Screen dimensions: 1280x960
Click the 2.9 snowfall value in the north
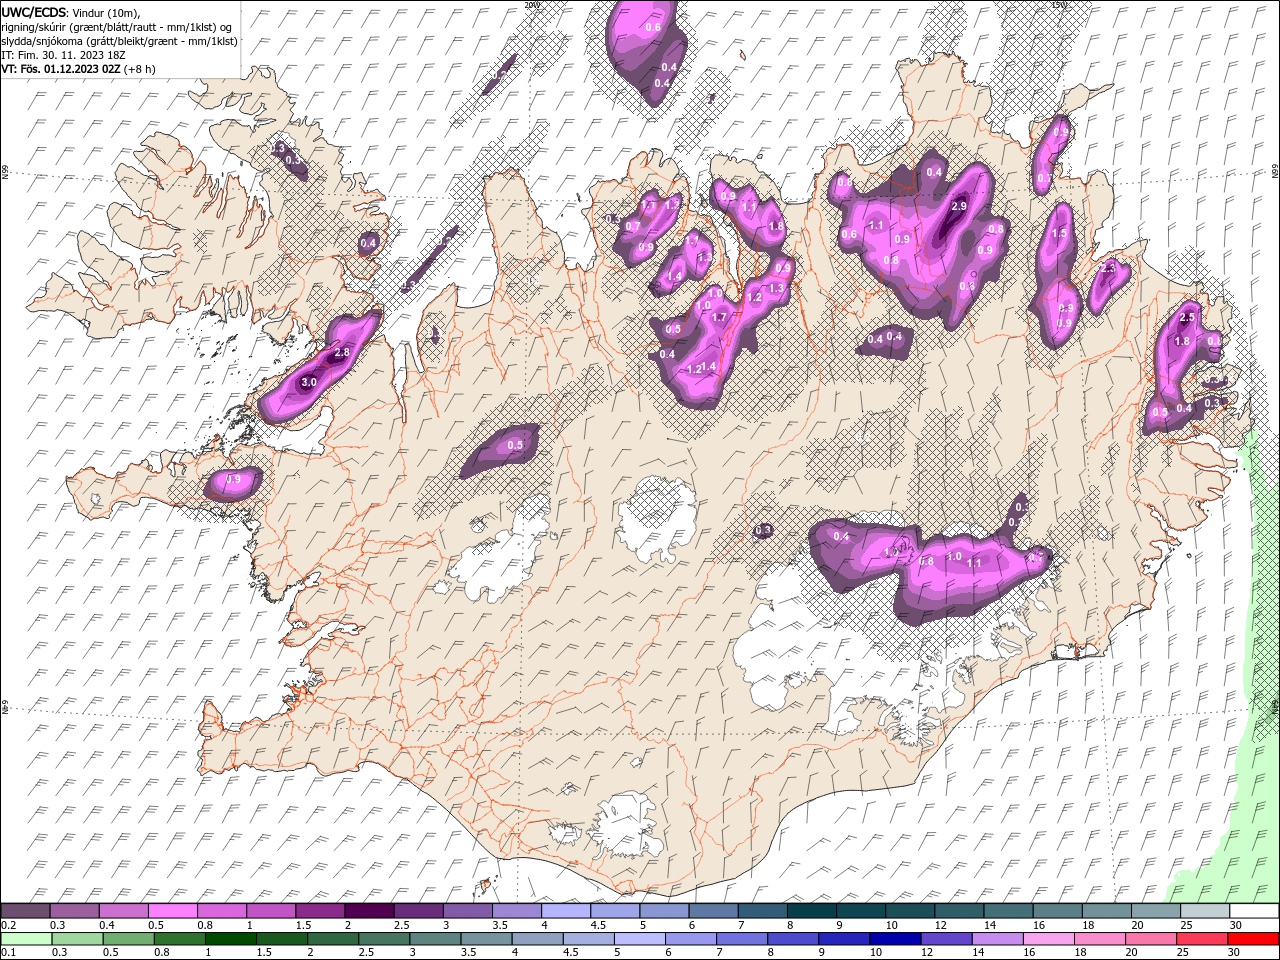(x=959, y=206)
